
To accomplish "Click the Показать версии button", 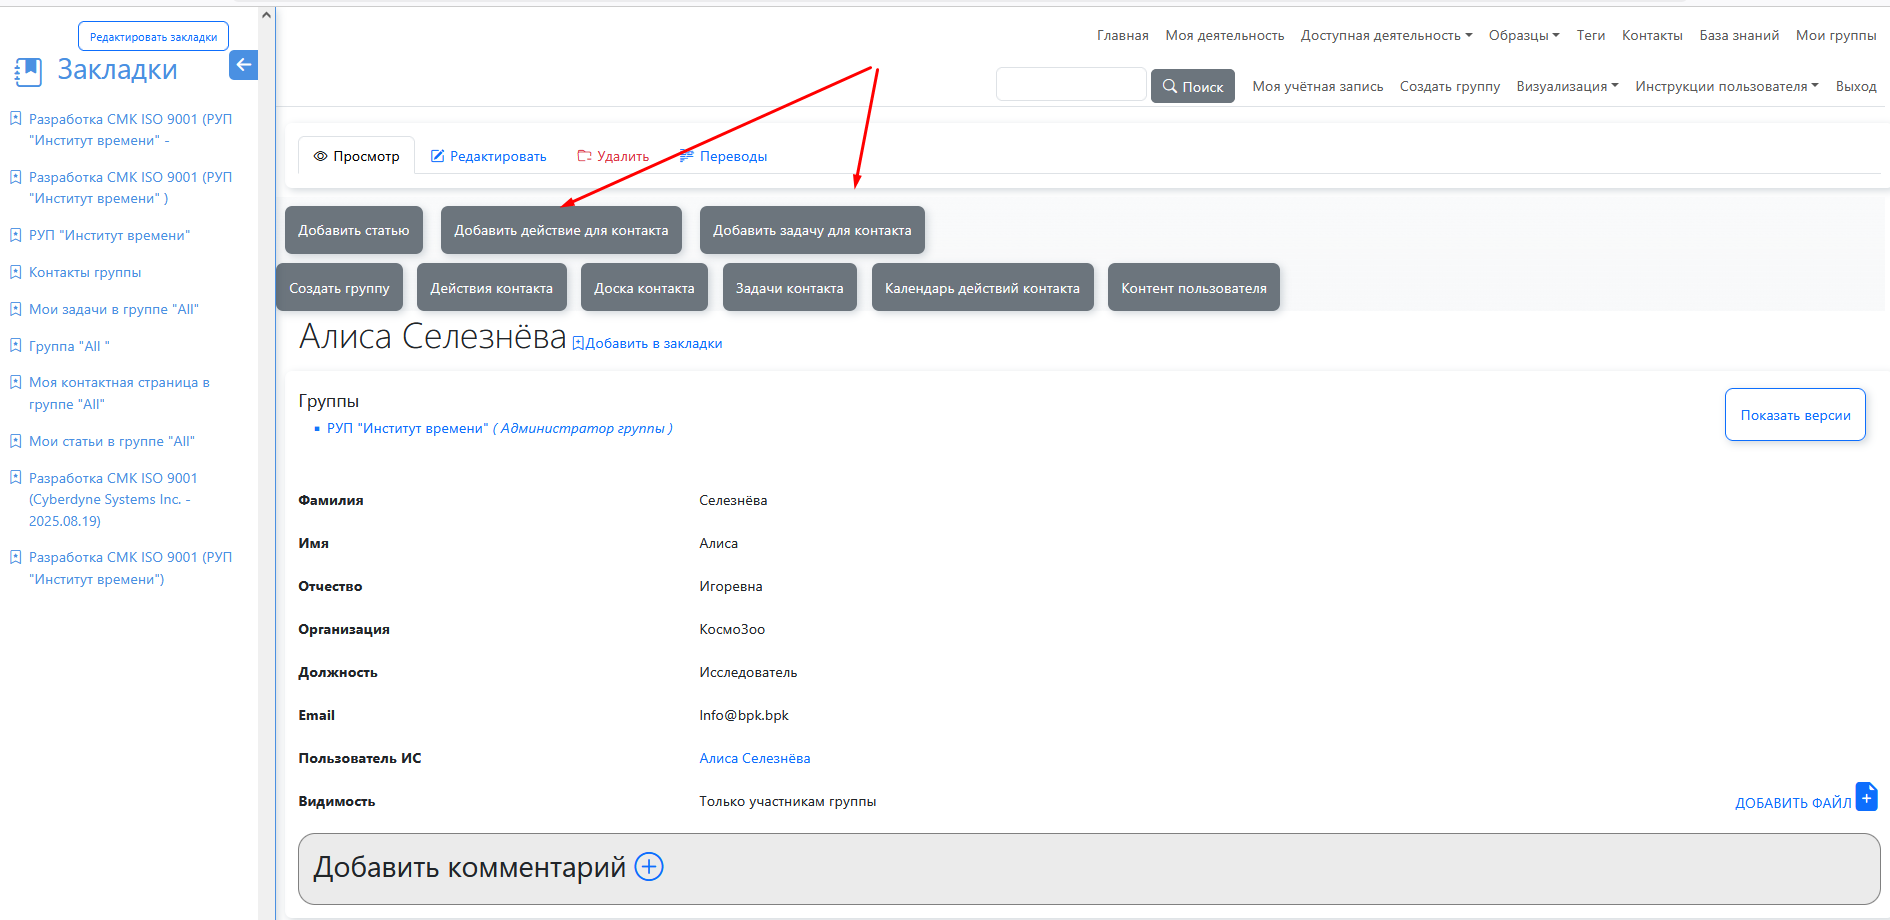I will pyautogui.click(x=1795, y=415).
